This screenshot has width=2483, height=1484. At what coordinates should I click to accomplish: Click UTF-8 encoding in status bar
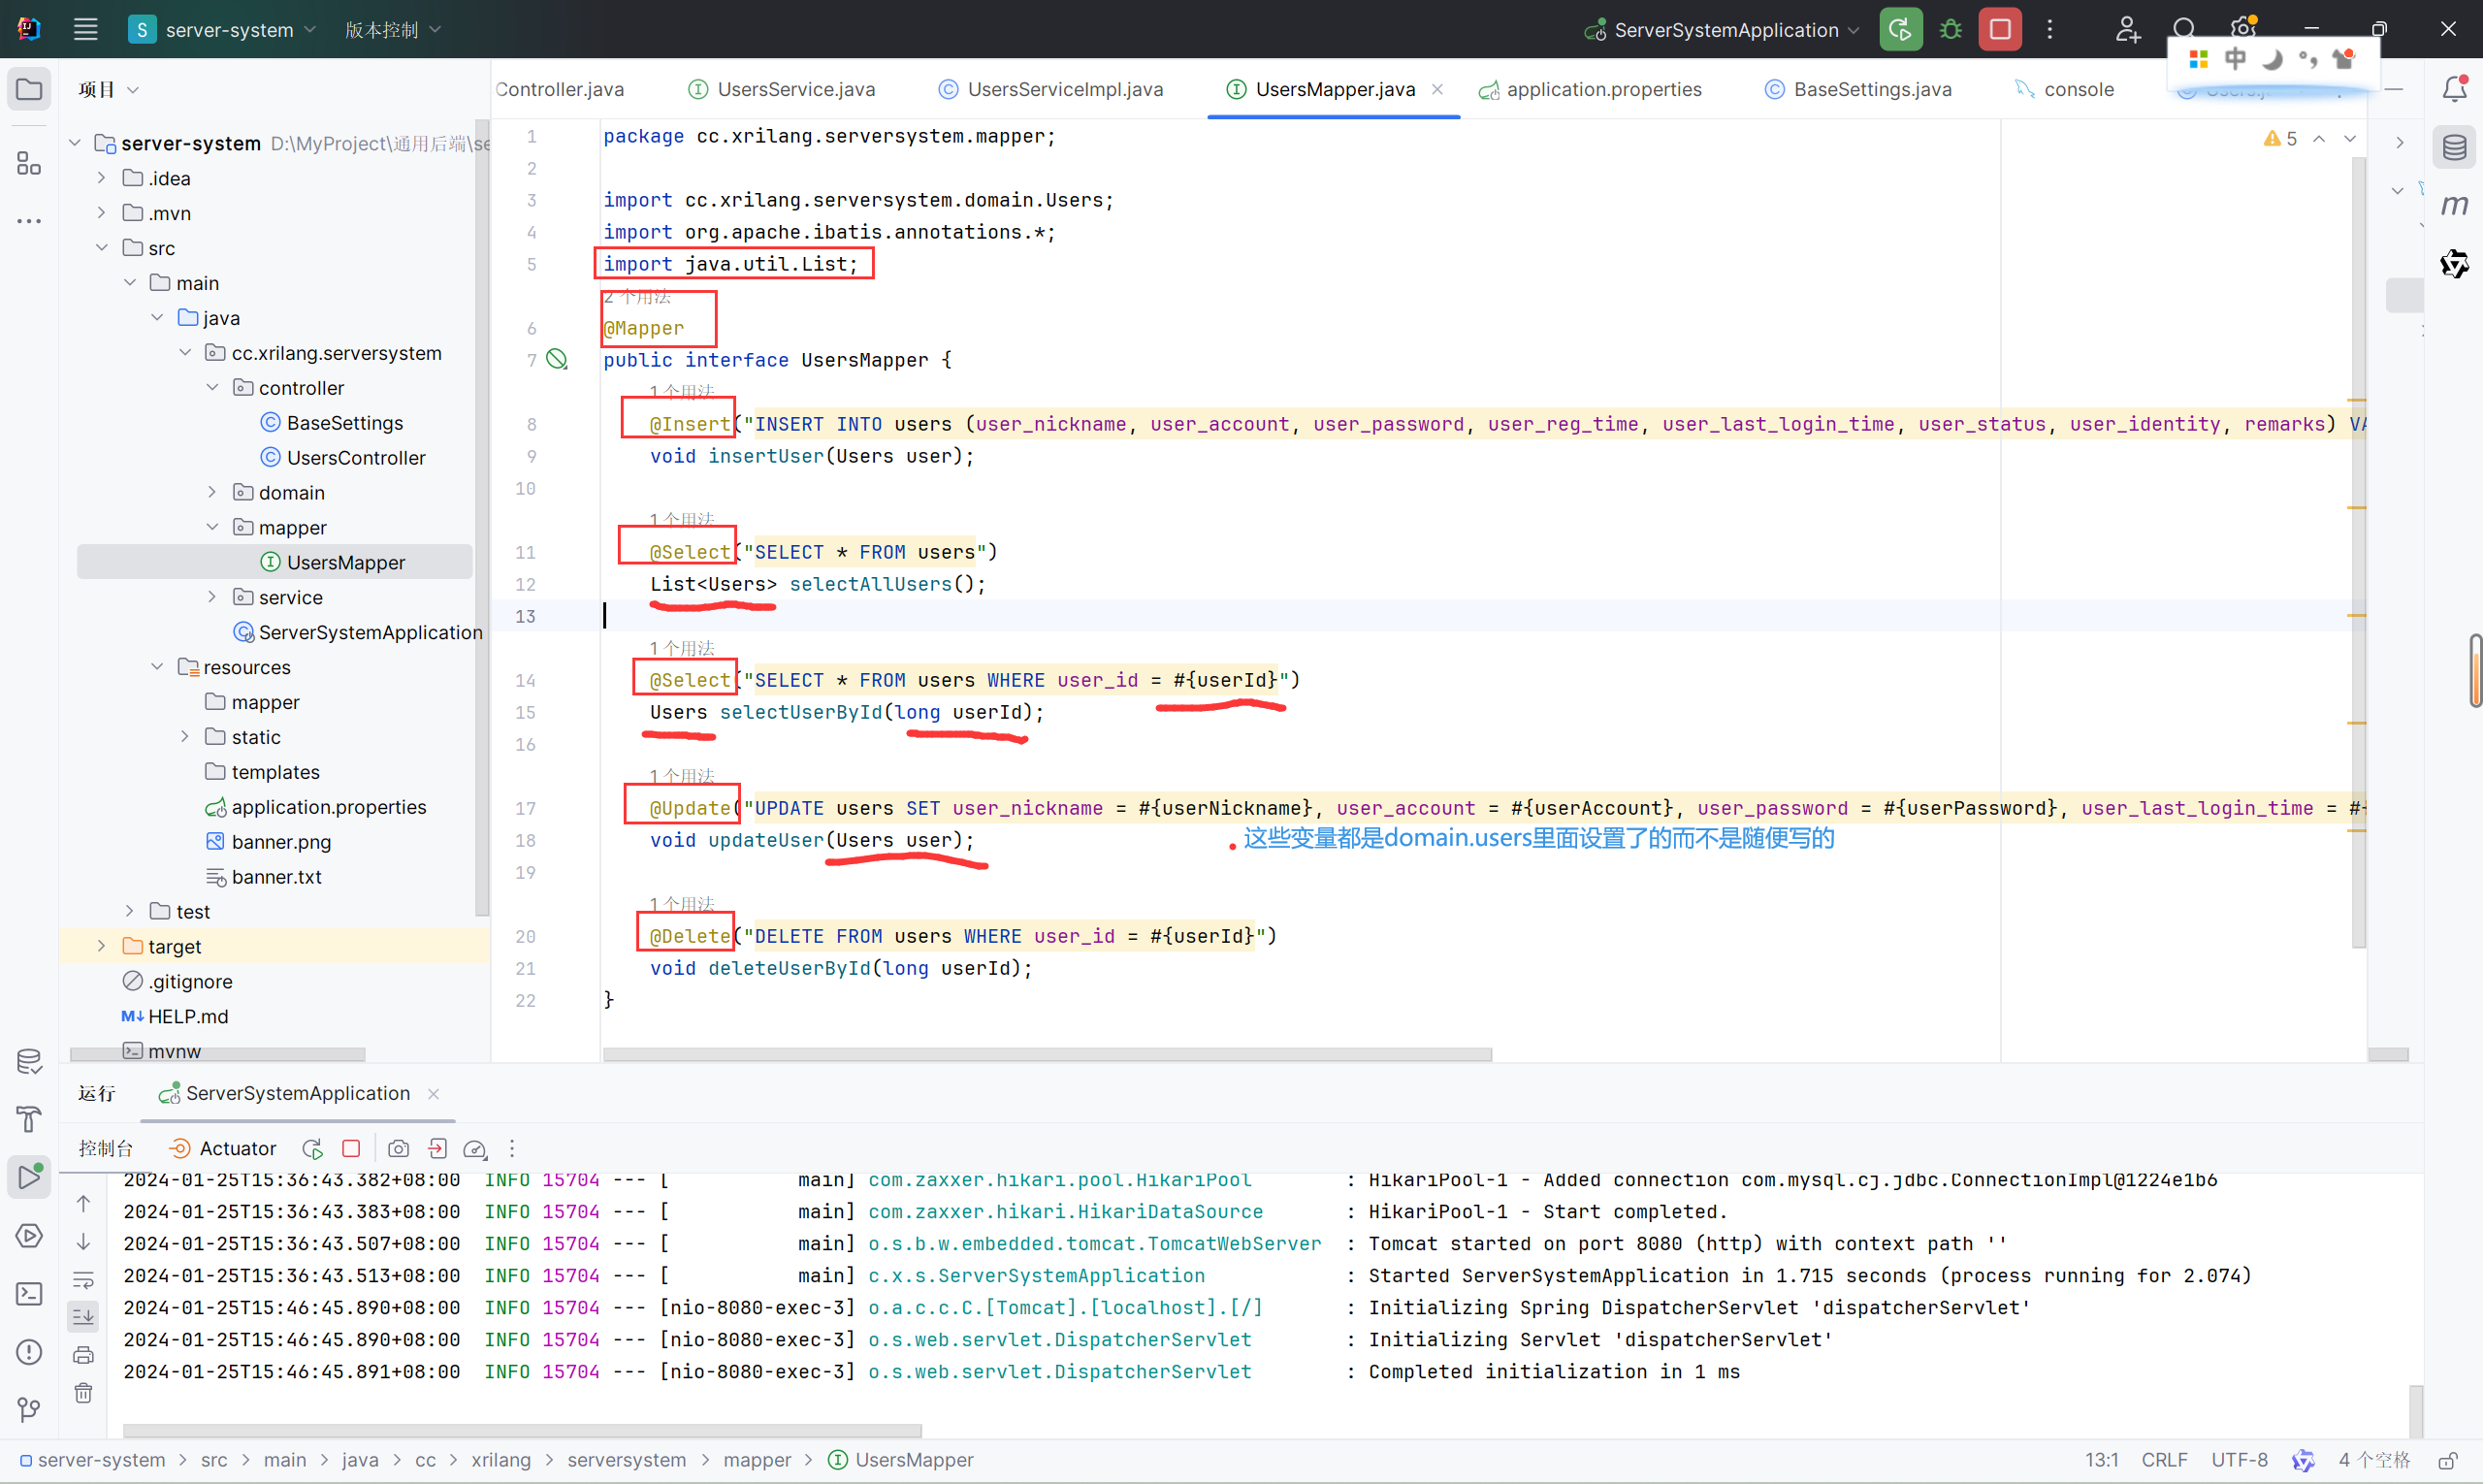click(2239, 1460)
